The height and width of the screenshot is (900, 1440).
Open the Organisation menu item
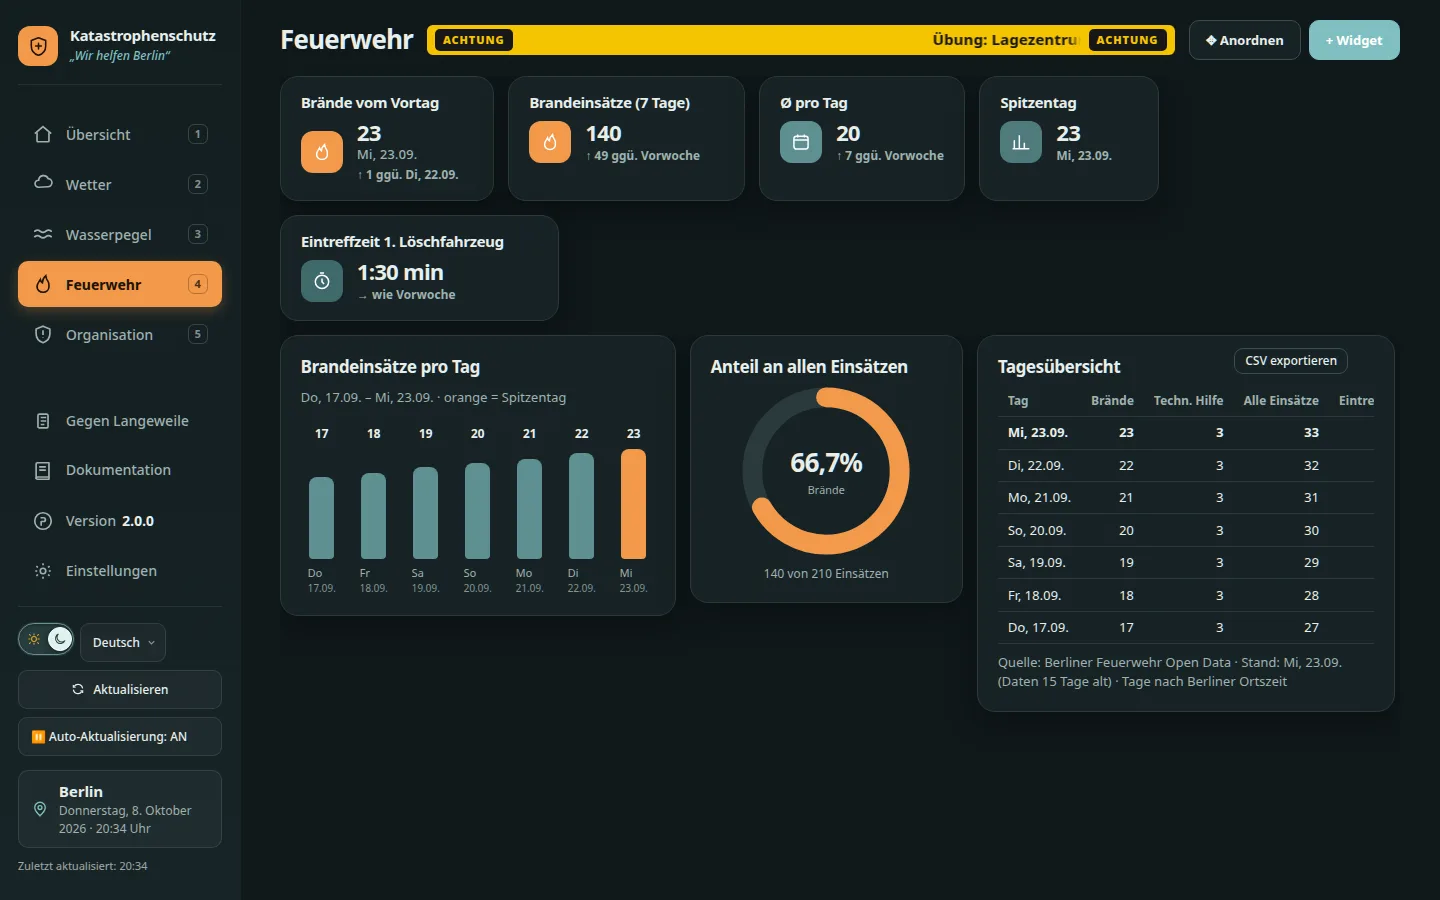coord(120,334)
